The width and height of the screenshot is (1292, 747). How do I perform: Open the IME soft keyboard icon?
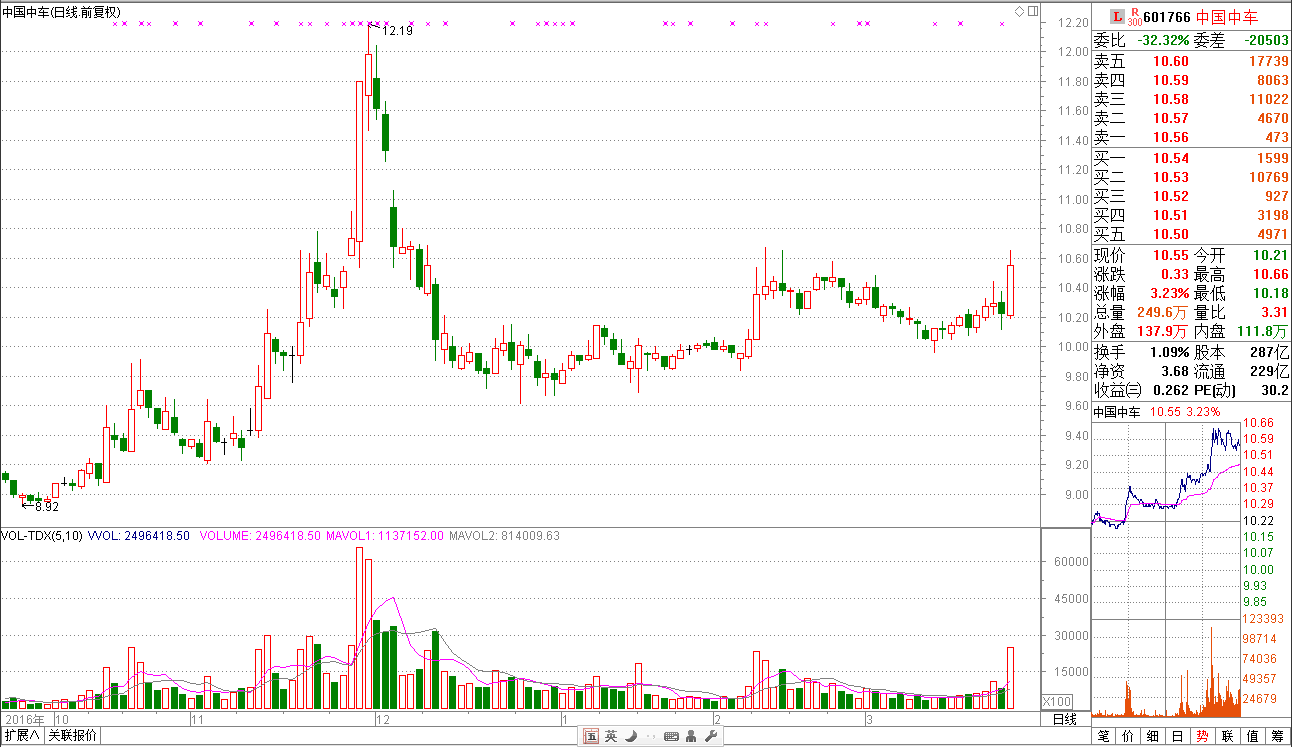click(x=670, y=736)
